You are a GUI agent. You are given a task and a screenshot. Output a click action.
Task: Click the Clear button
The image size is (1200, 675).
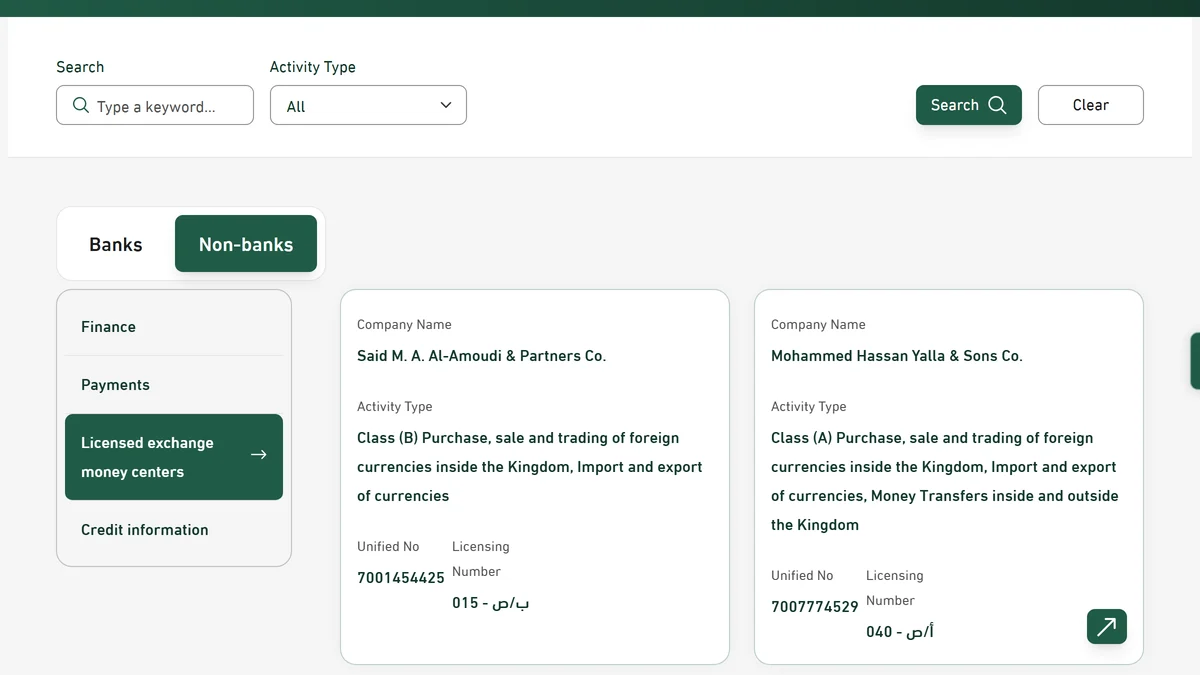[x=1091, y=105]
